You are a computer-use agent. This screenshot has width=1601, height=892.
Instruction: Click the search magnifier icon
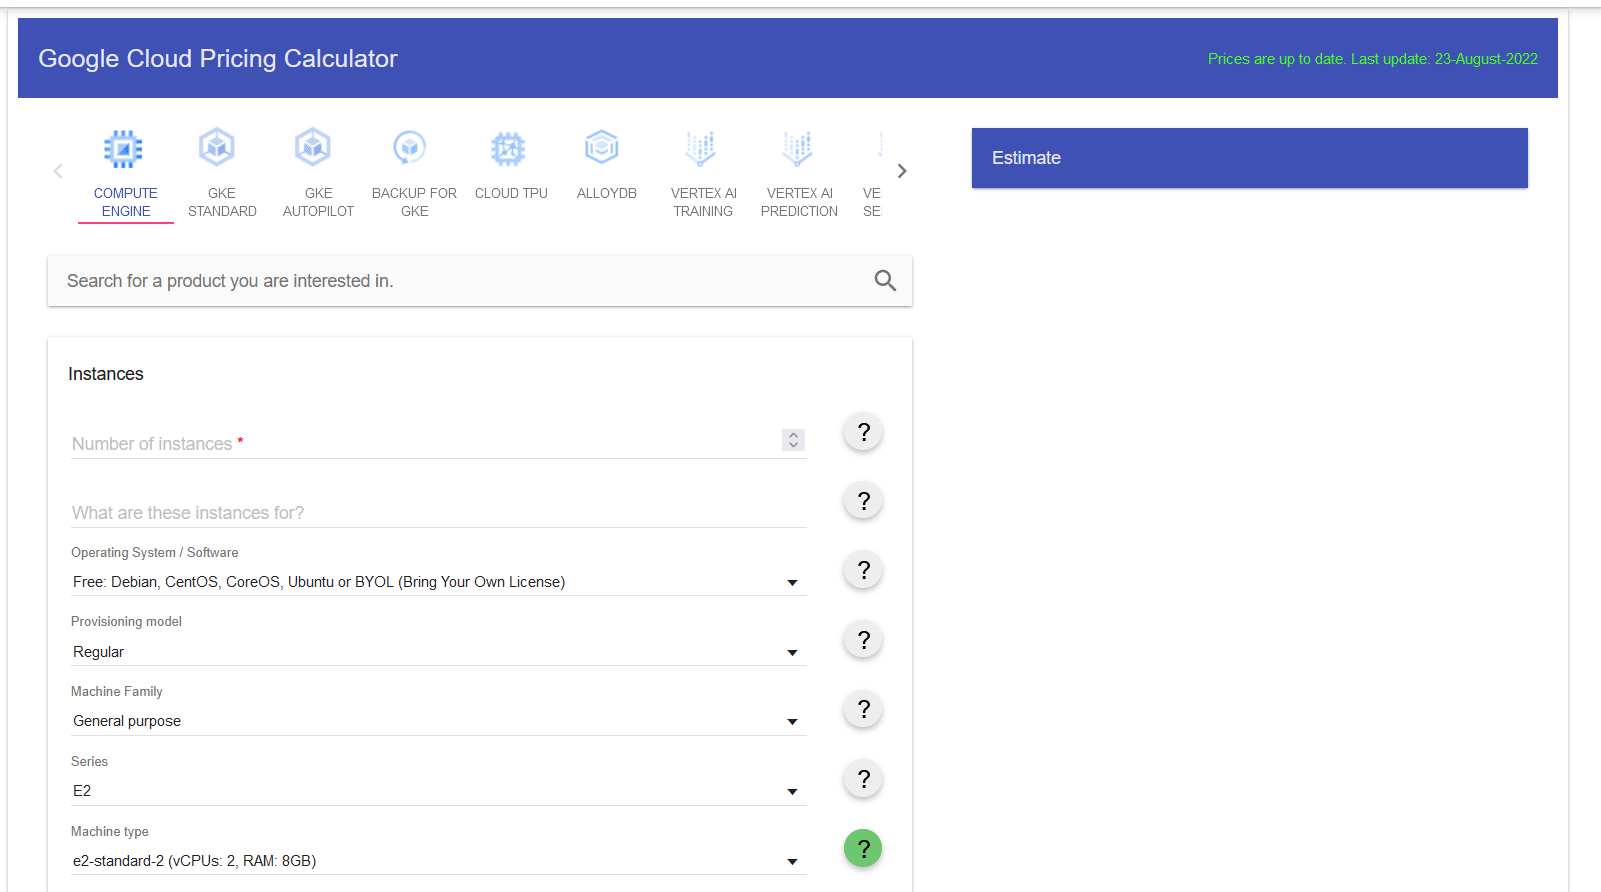pyautogui.click(x=885, y=281)
